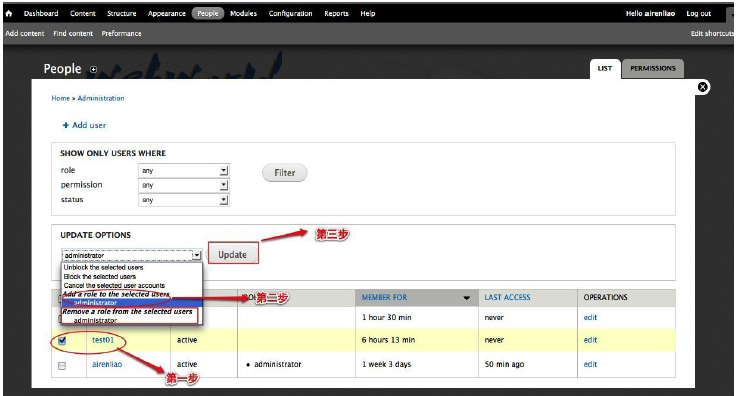Open the Help menu

click(x=368, y=14)
